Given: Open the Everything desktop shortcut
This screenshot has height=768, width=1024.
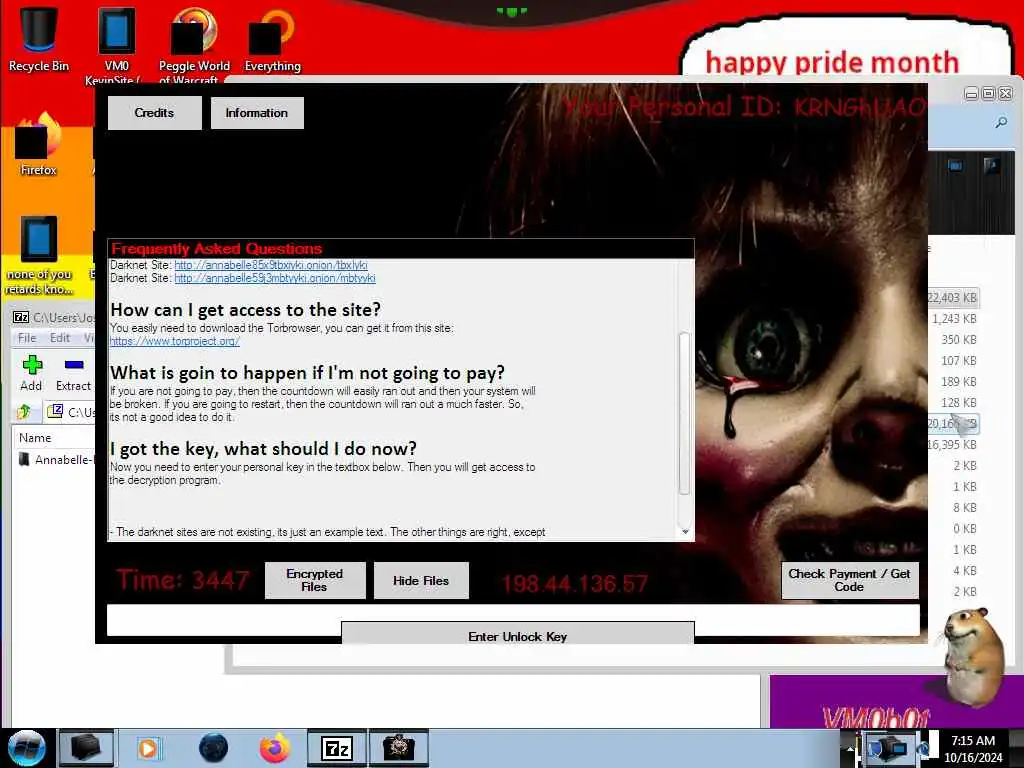Looking at the screenshot, I should click(272, 39).
